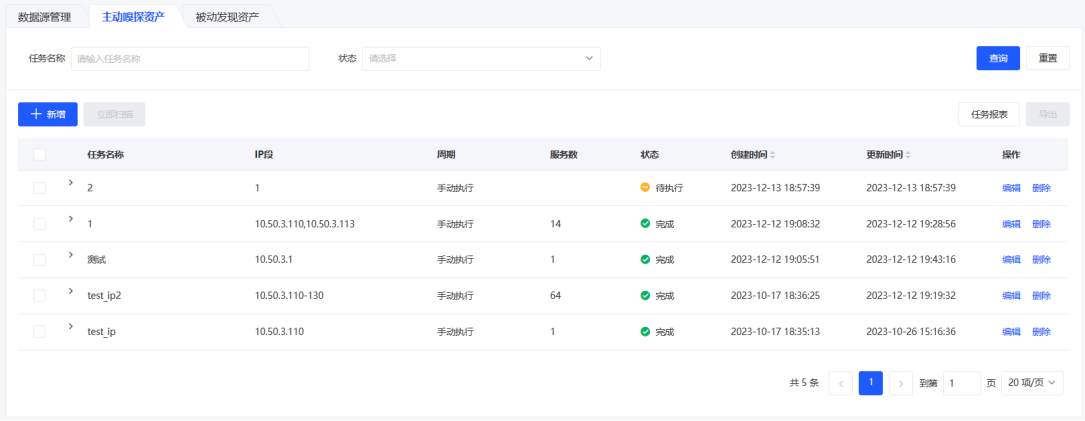Switch to the 数据源管理 tab
Image resolution: width=1085 pixels, height=421 pixels.
tap(45, 17)
